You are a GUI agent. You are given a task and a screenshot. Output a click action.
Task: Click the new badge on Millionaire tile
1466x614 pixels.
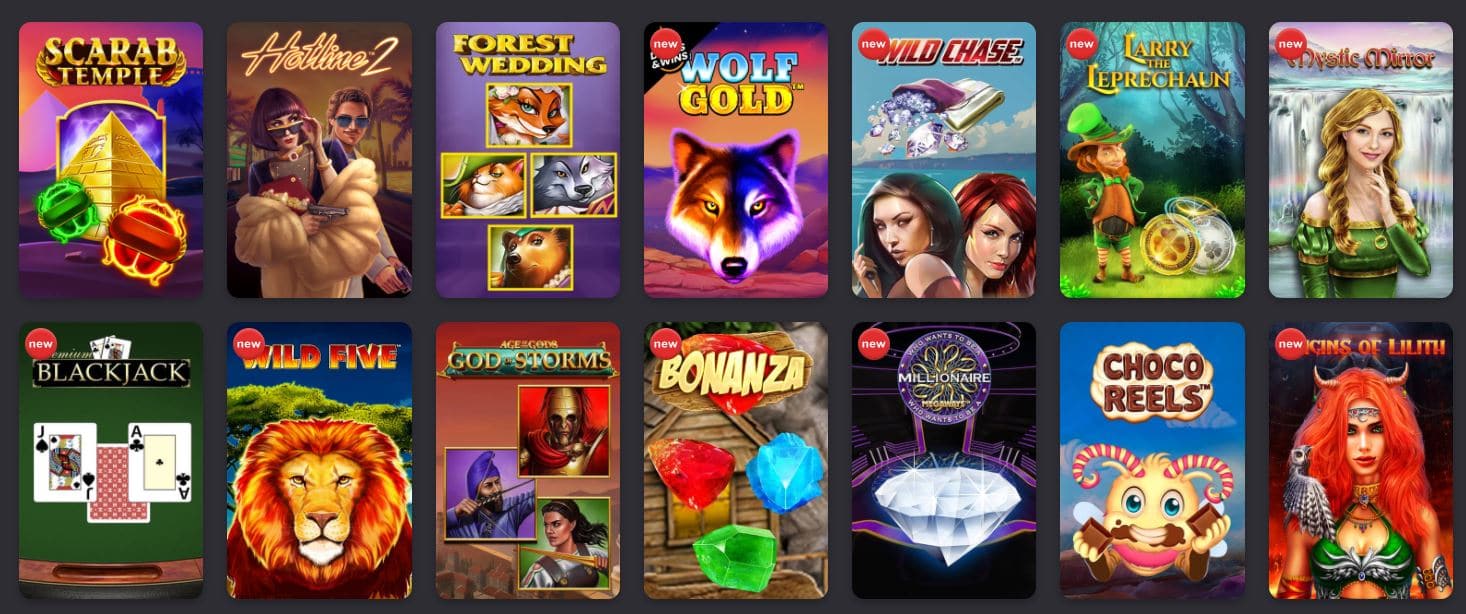(873, 344)
